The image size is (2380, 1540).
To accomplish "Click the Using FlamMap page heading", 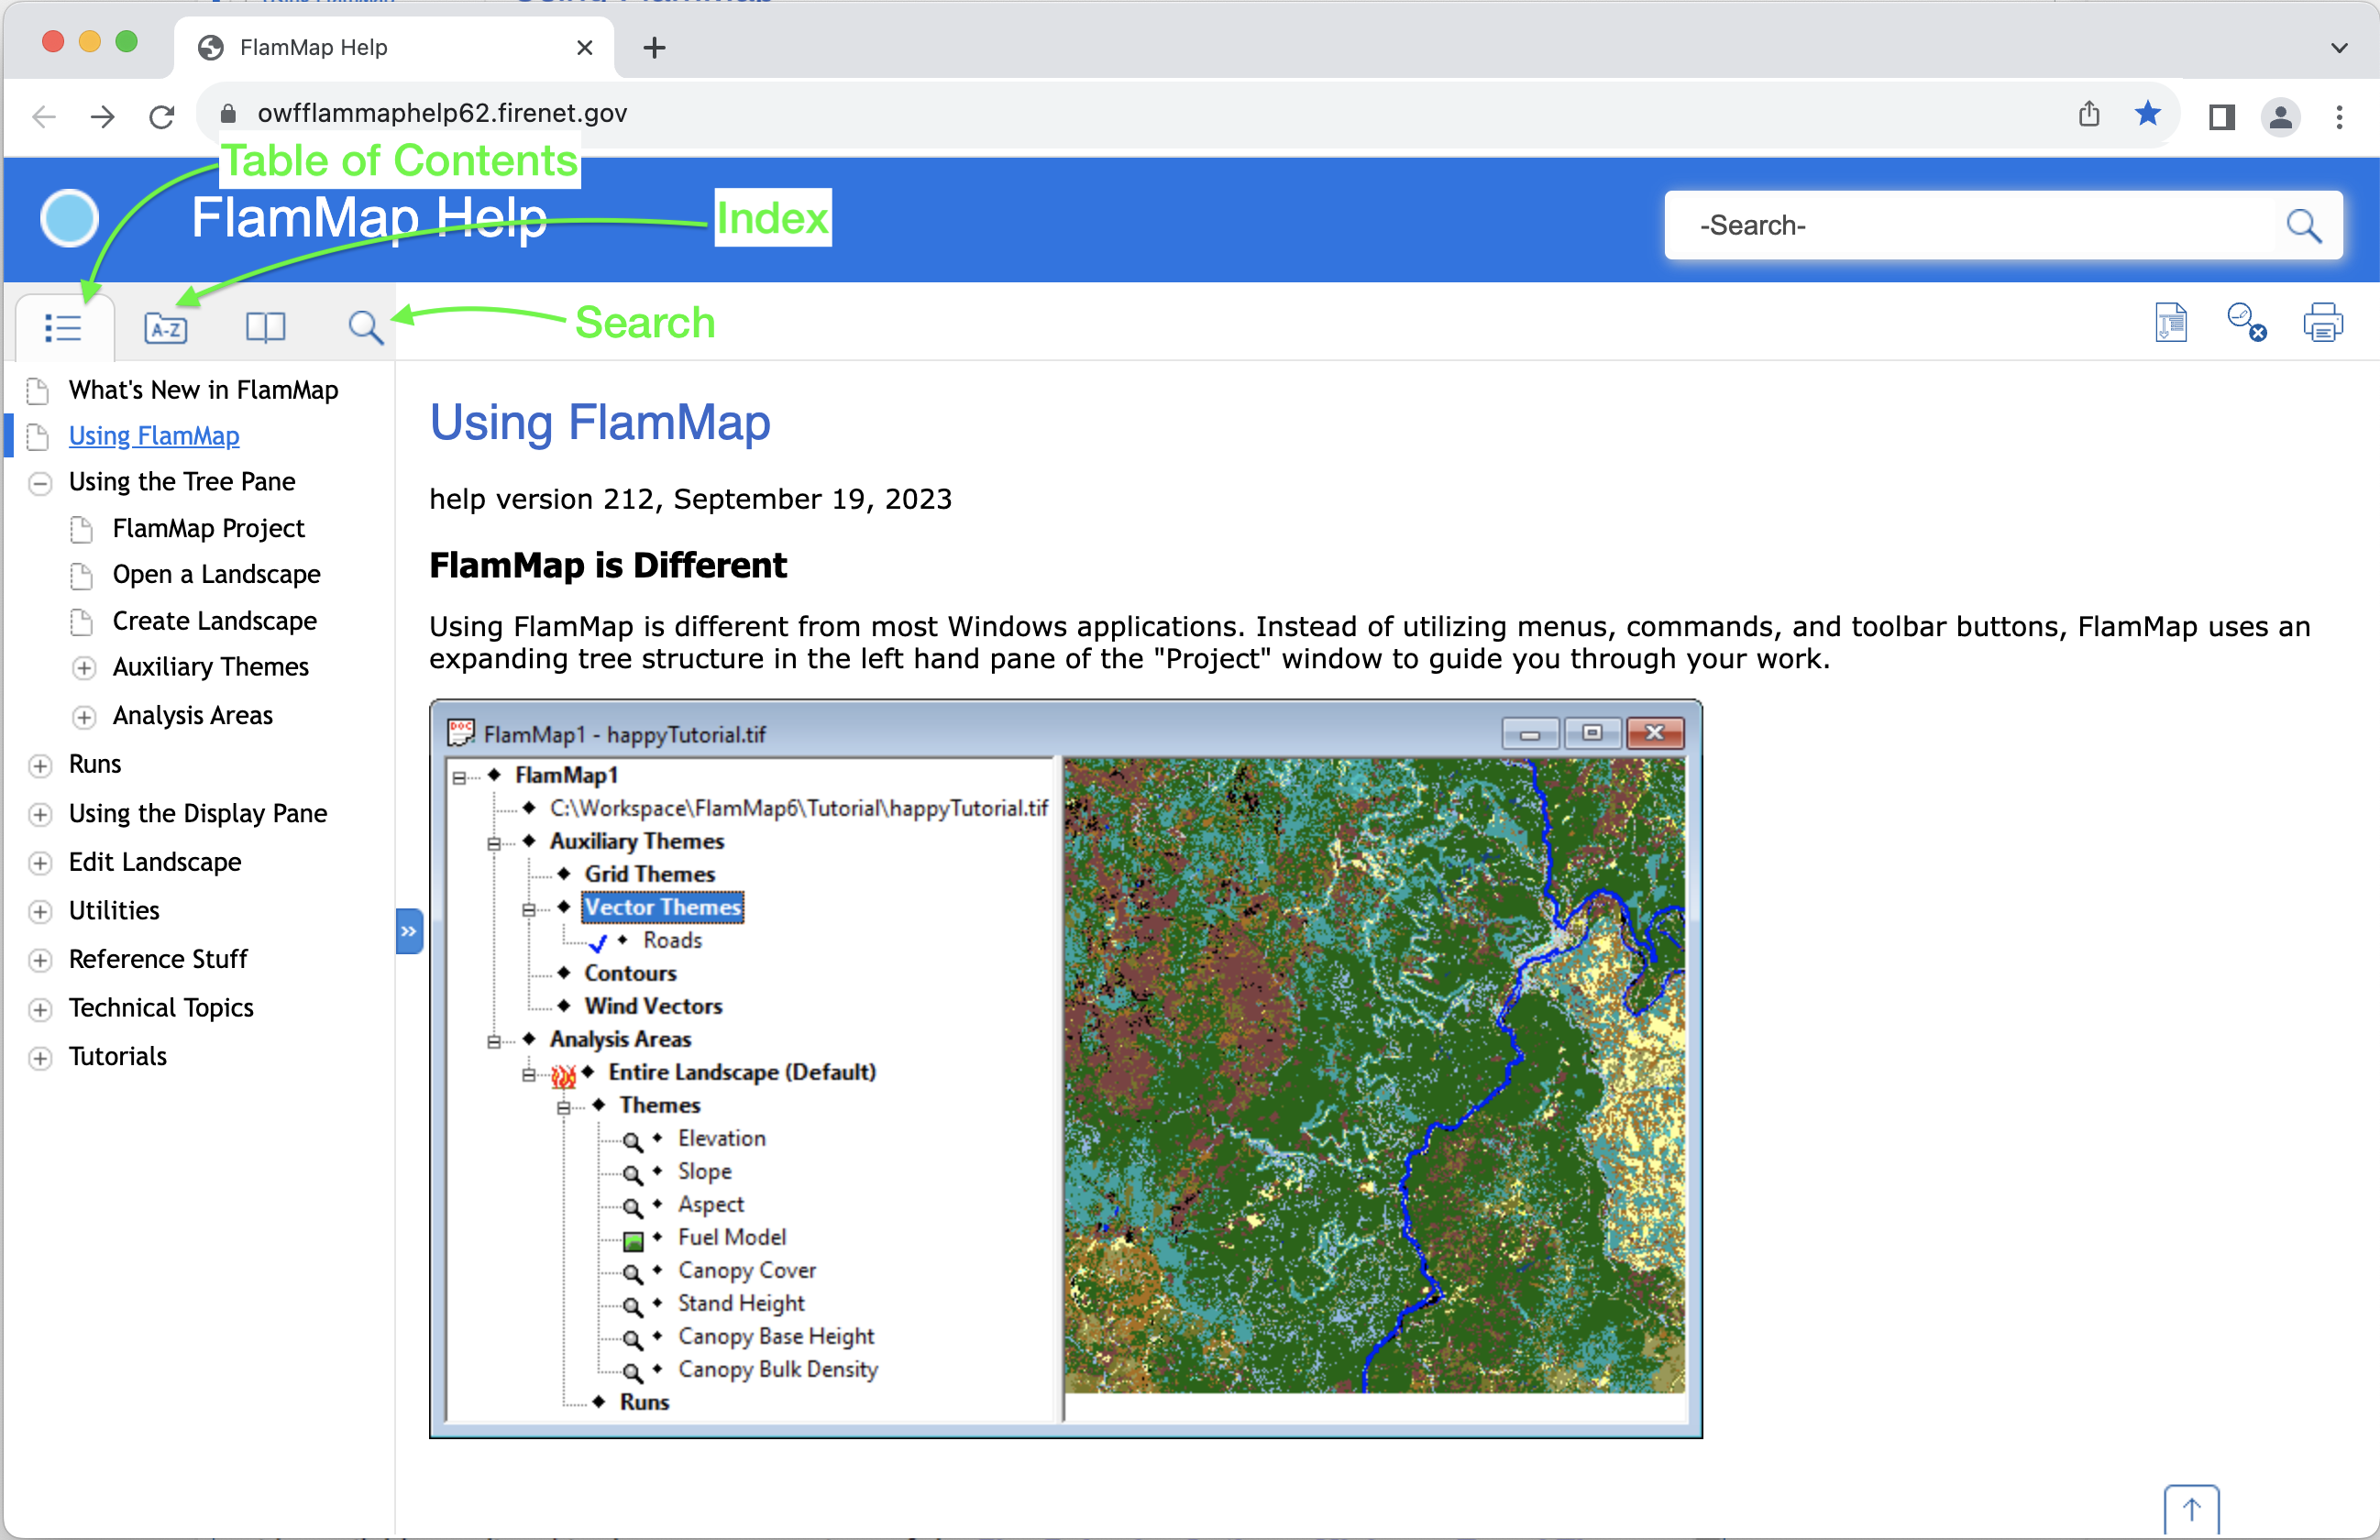I will click(600, 422).
